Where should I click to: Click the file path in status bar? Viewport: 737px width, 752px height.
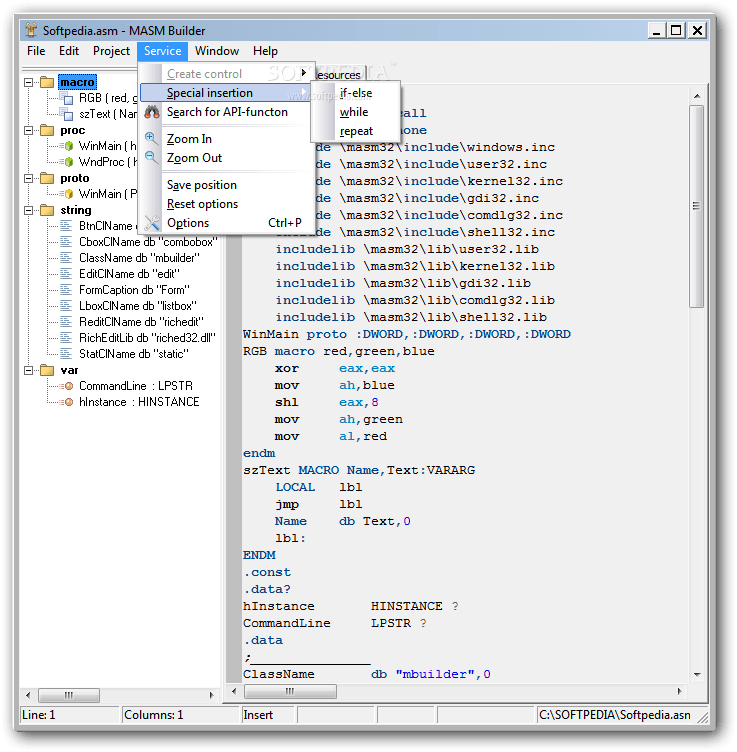pyautogui.click(x=615, y=715)
